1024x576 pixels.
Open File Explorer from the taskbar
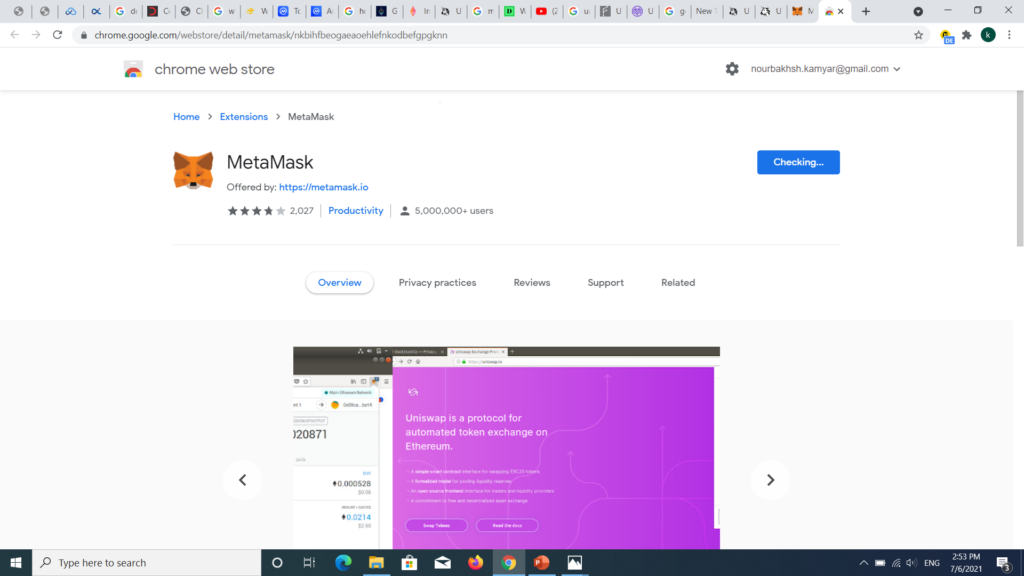(x=376, y=562)
